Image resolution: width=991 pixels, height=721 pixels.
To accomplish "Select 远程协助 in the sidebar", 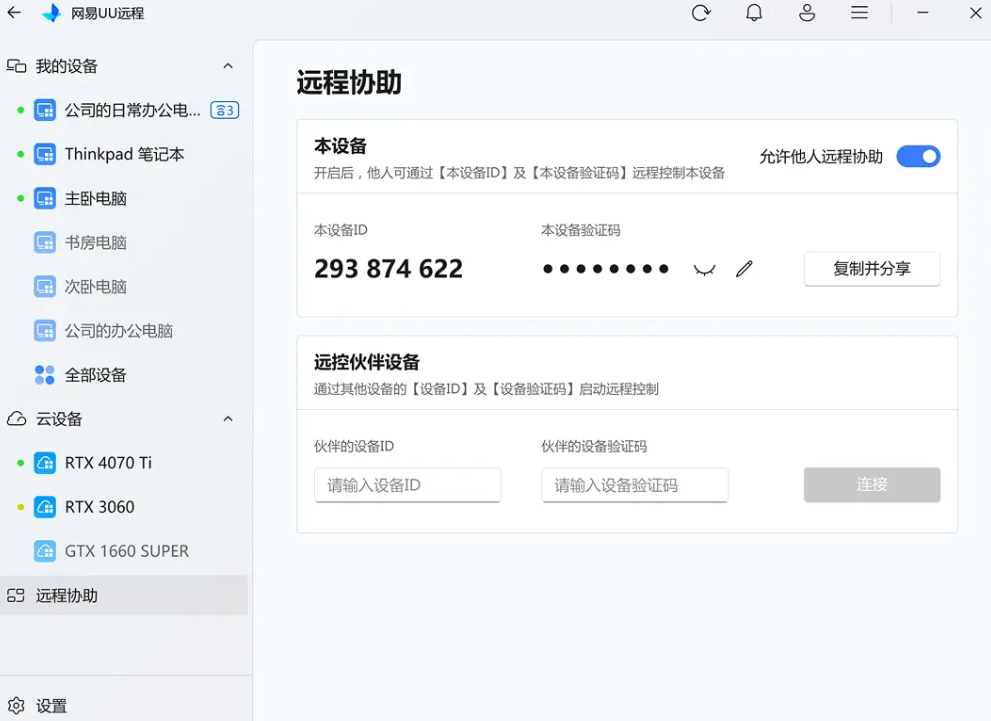I will (67, 595).
